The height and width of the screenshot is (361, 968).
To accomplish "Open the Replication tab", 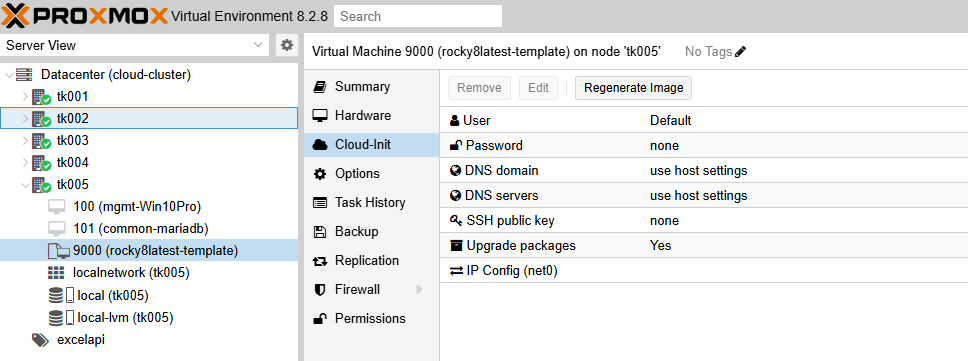I will 372,261.
